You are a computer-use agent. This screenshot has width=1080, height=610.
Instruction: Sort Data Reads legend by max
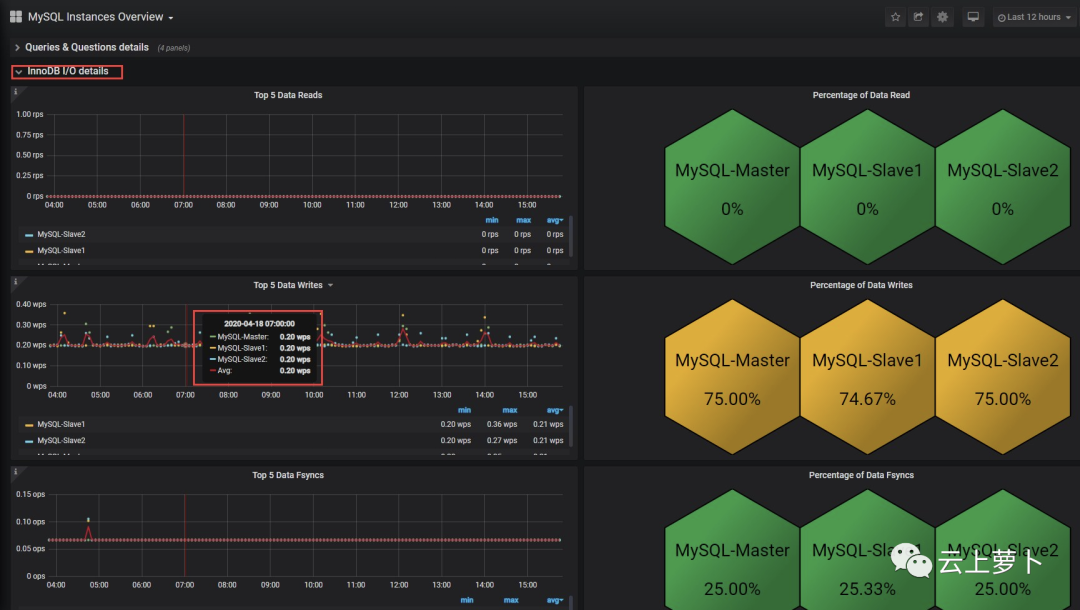523,220
